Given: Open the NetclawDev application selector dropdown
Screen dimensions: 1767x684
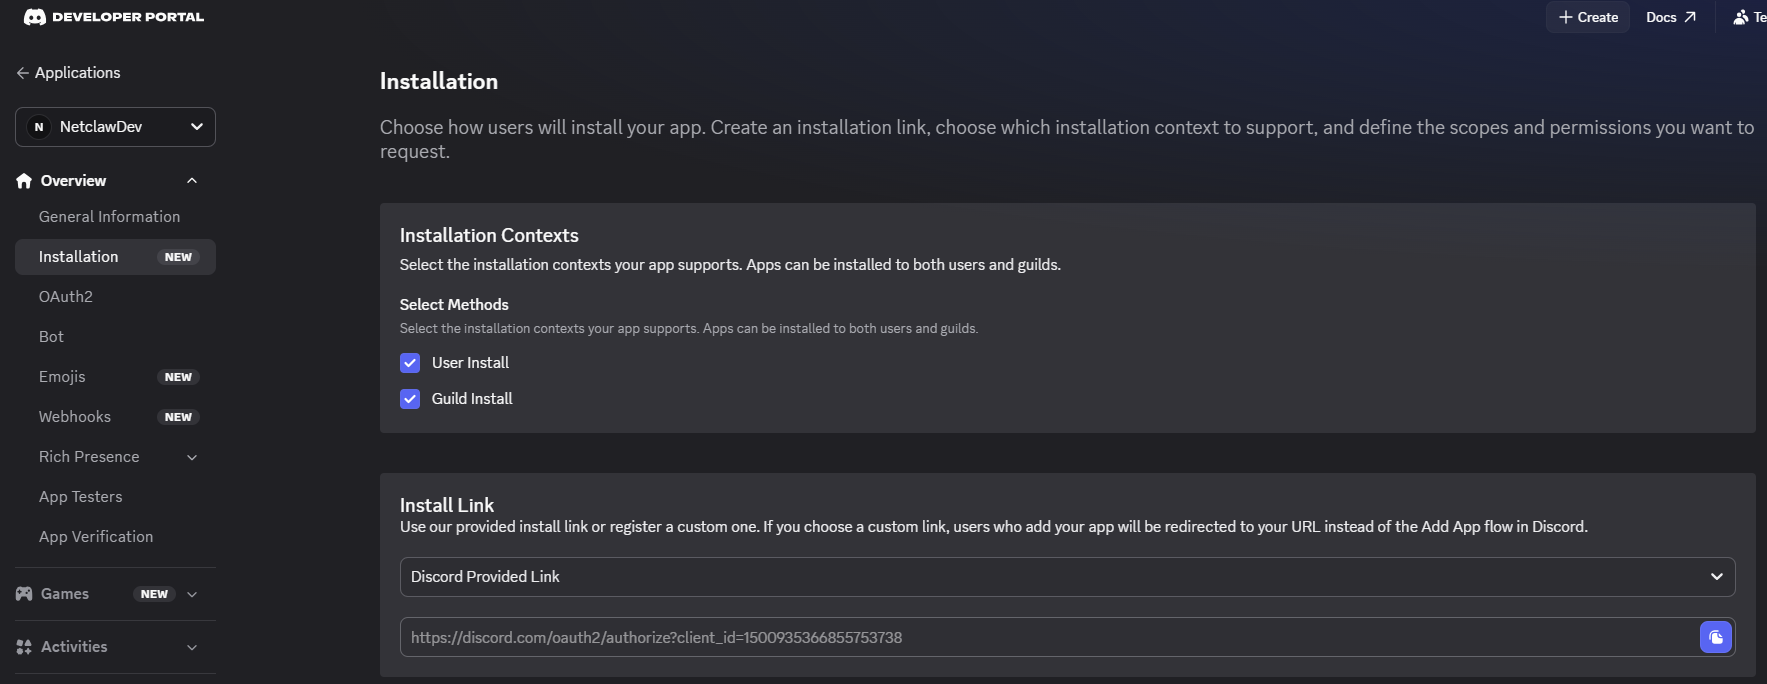Looking at the screenshot, I should tap(115, 127).
